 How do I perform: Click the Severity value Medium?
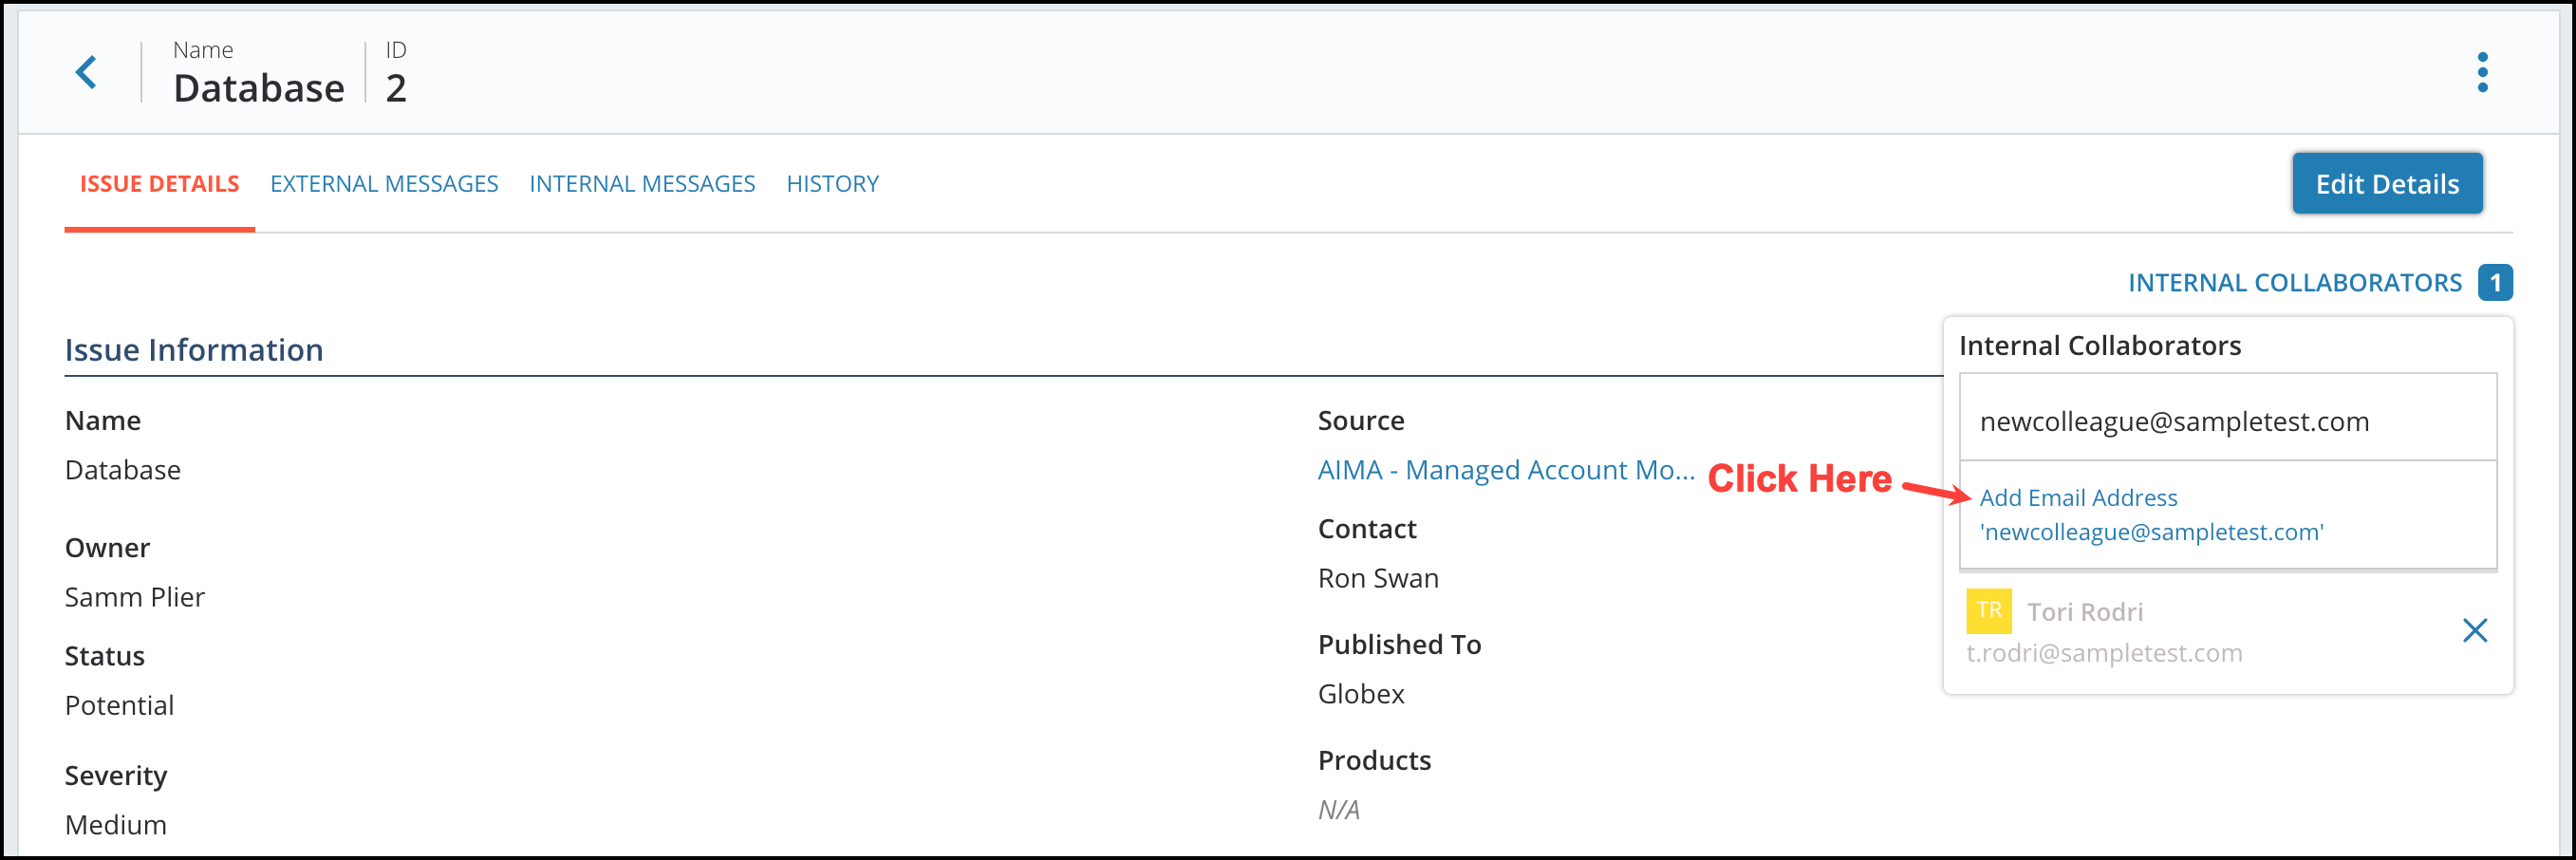[115, 824]
